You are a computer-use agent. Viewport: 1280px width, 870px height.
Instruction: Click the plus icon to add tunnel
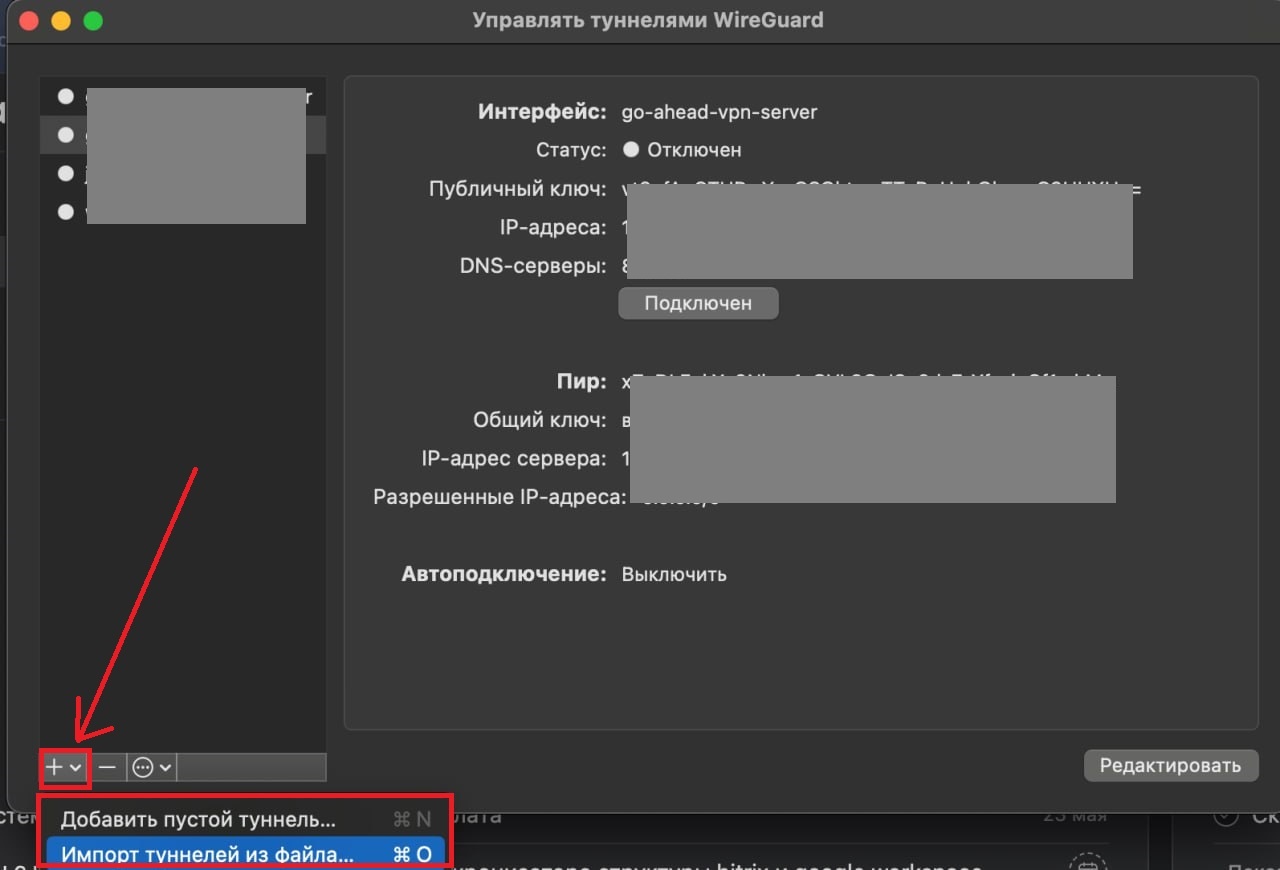[55, 767]
